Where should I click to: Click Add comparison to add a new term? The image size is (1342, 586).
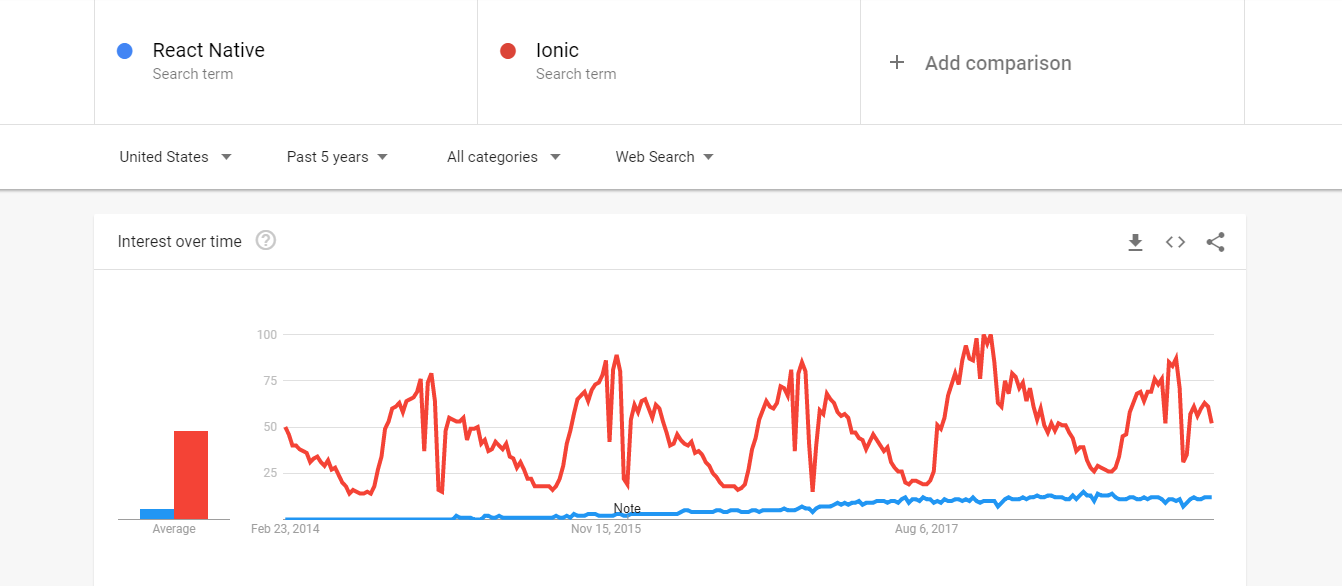point(997,62)
